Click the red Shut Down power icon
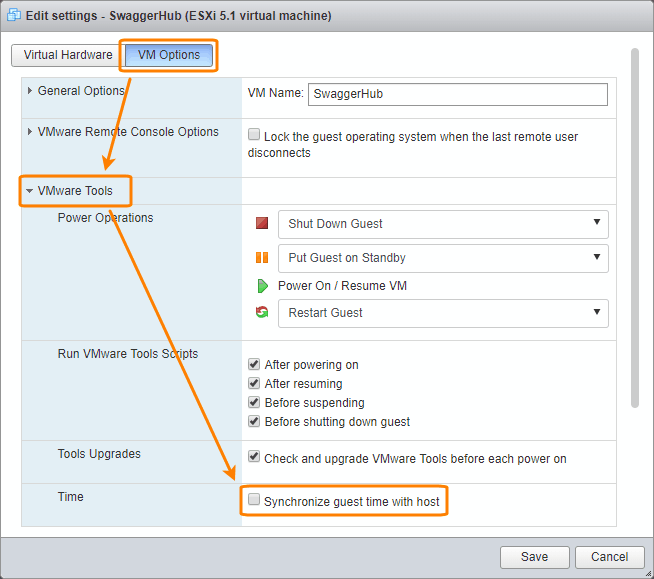 pyautogui.click(x=262, y=223)
